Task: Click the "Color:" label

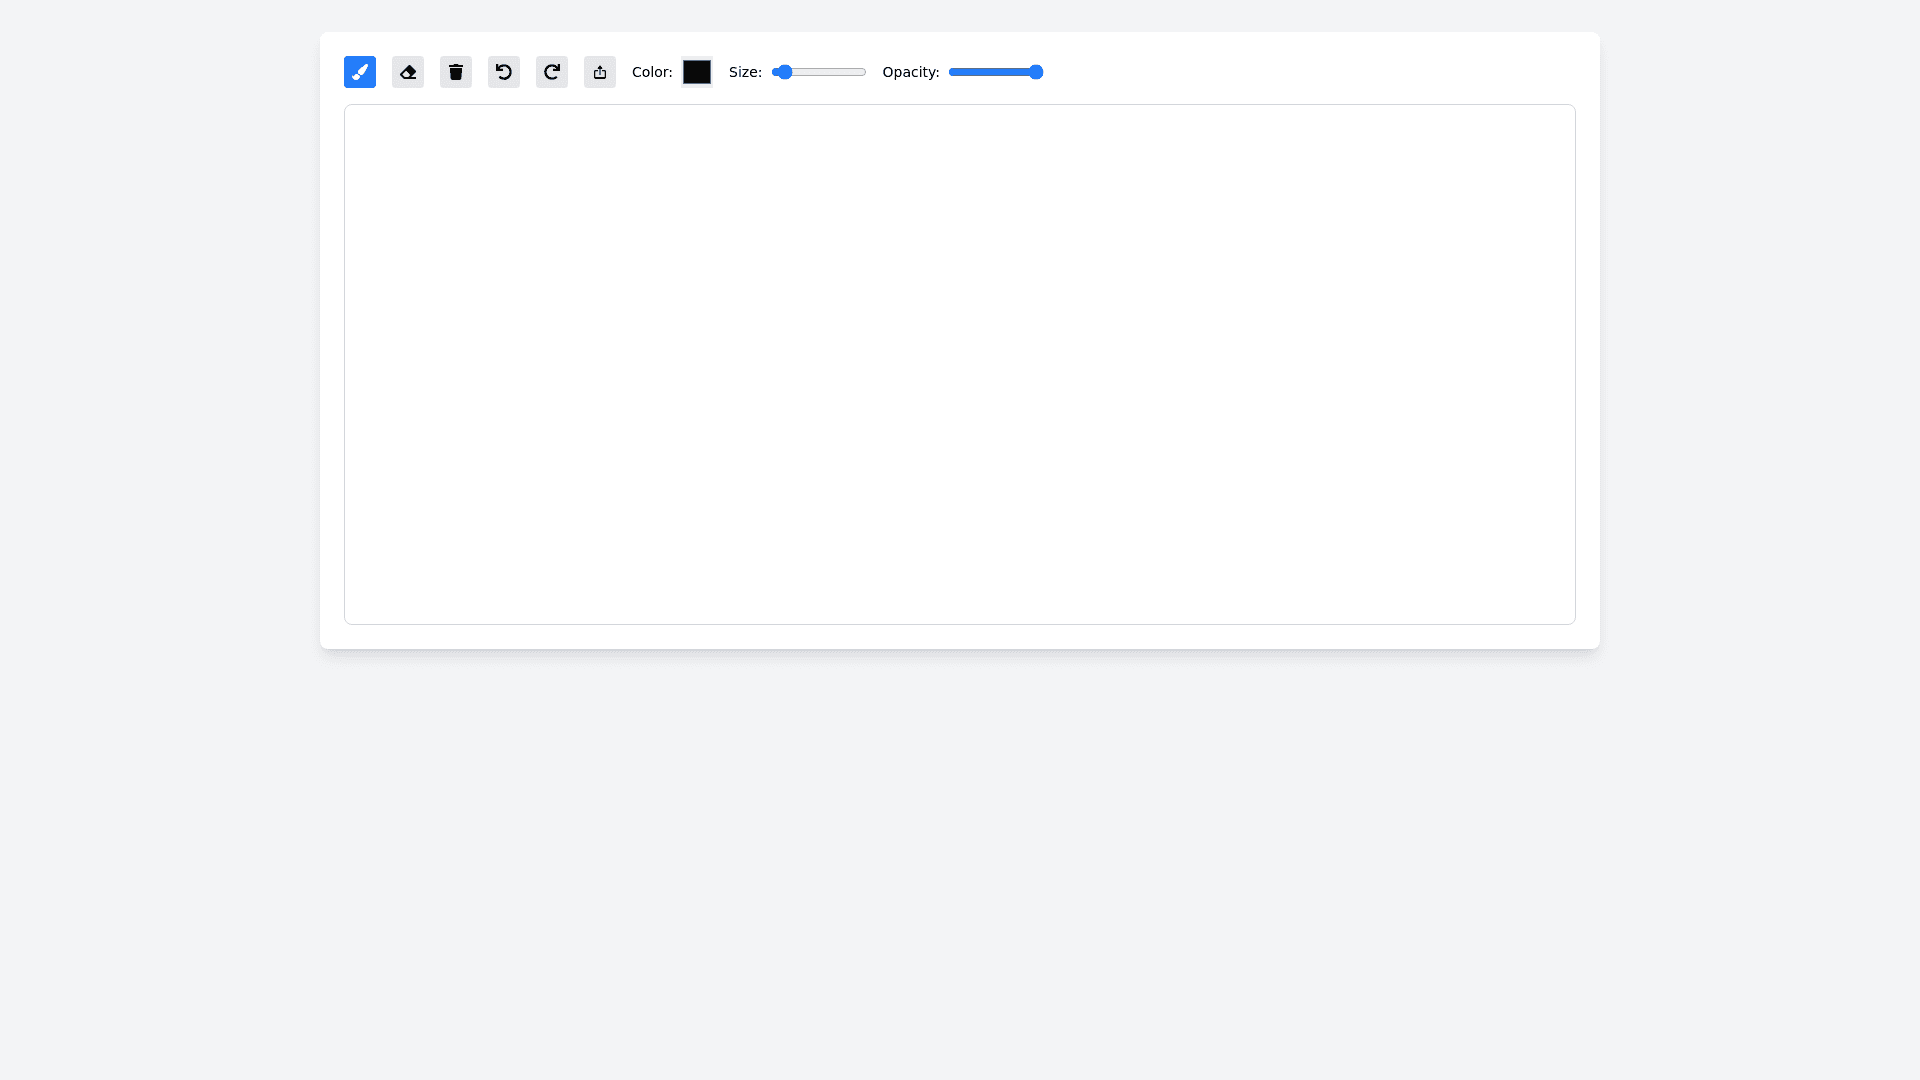Action: click(652, 72)
